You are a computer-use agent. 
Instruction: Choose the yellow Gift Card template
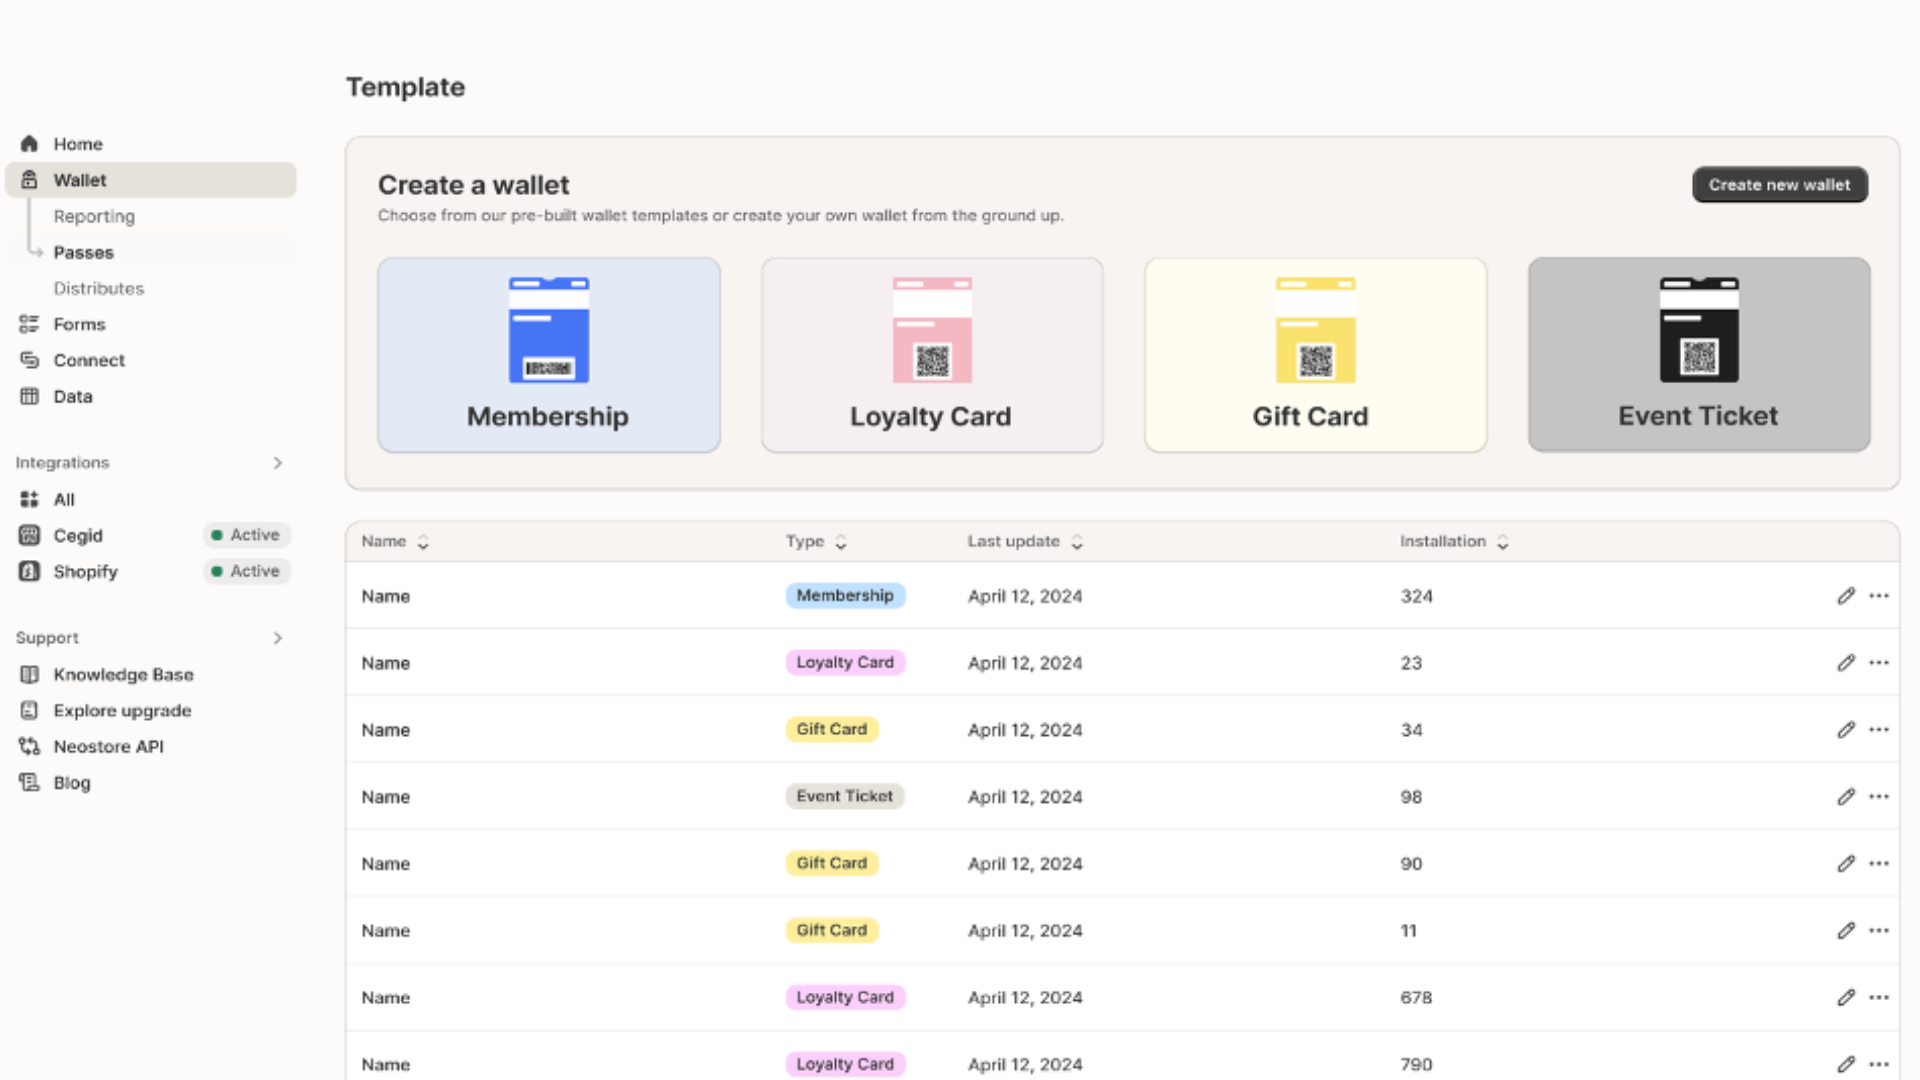pos(1315,355)
